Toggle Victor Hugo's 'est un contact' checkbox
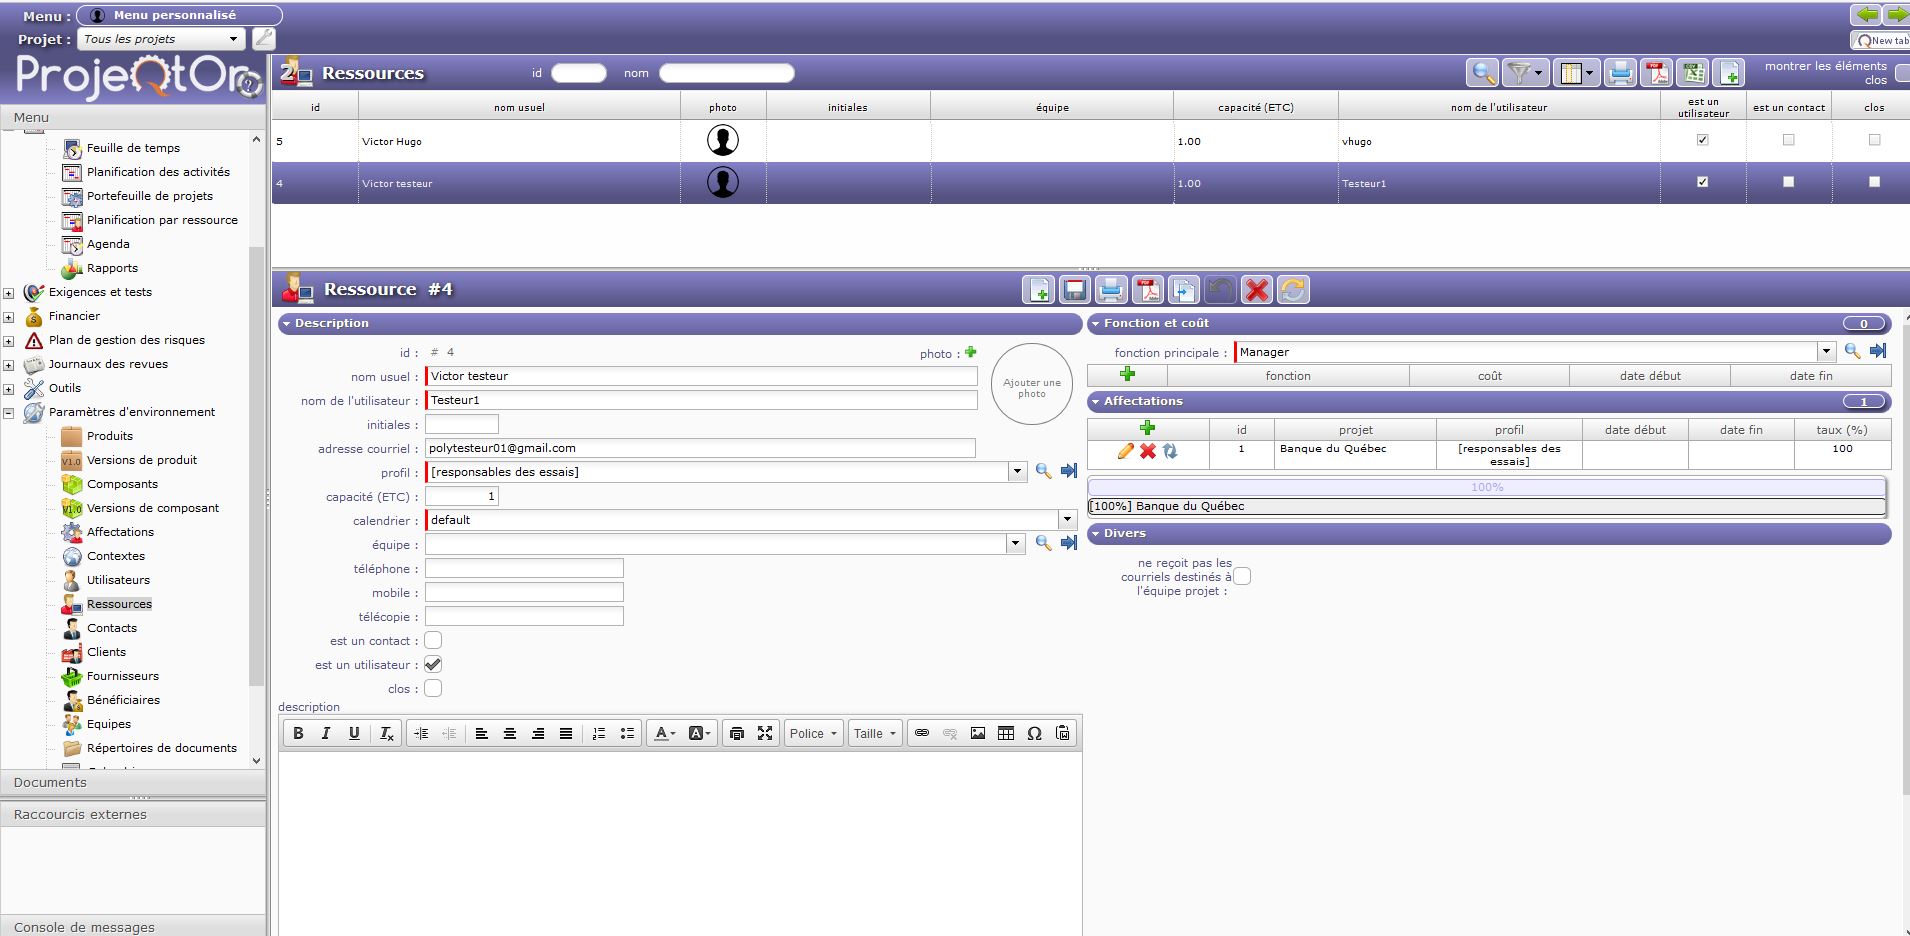The width and height of the screenshot is (1910, 936). point(1789,140)
